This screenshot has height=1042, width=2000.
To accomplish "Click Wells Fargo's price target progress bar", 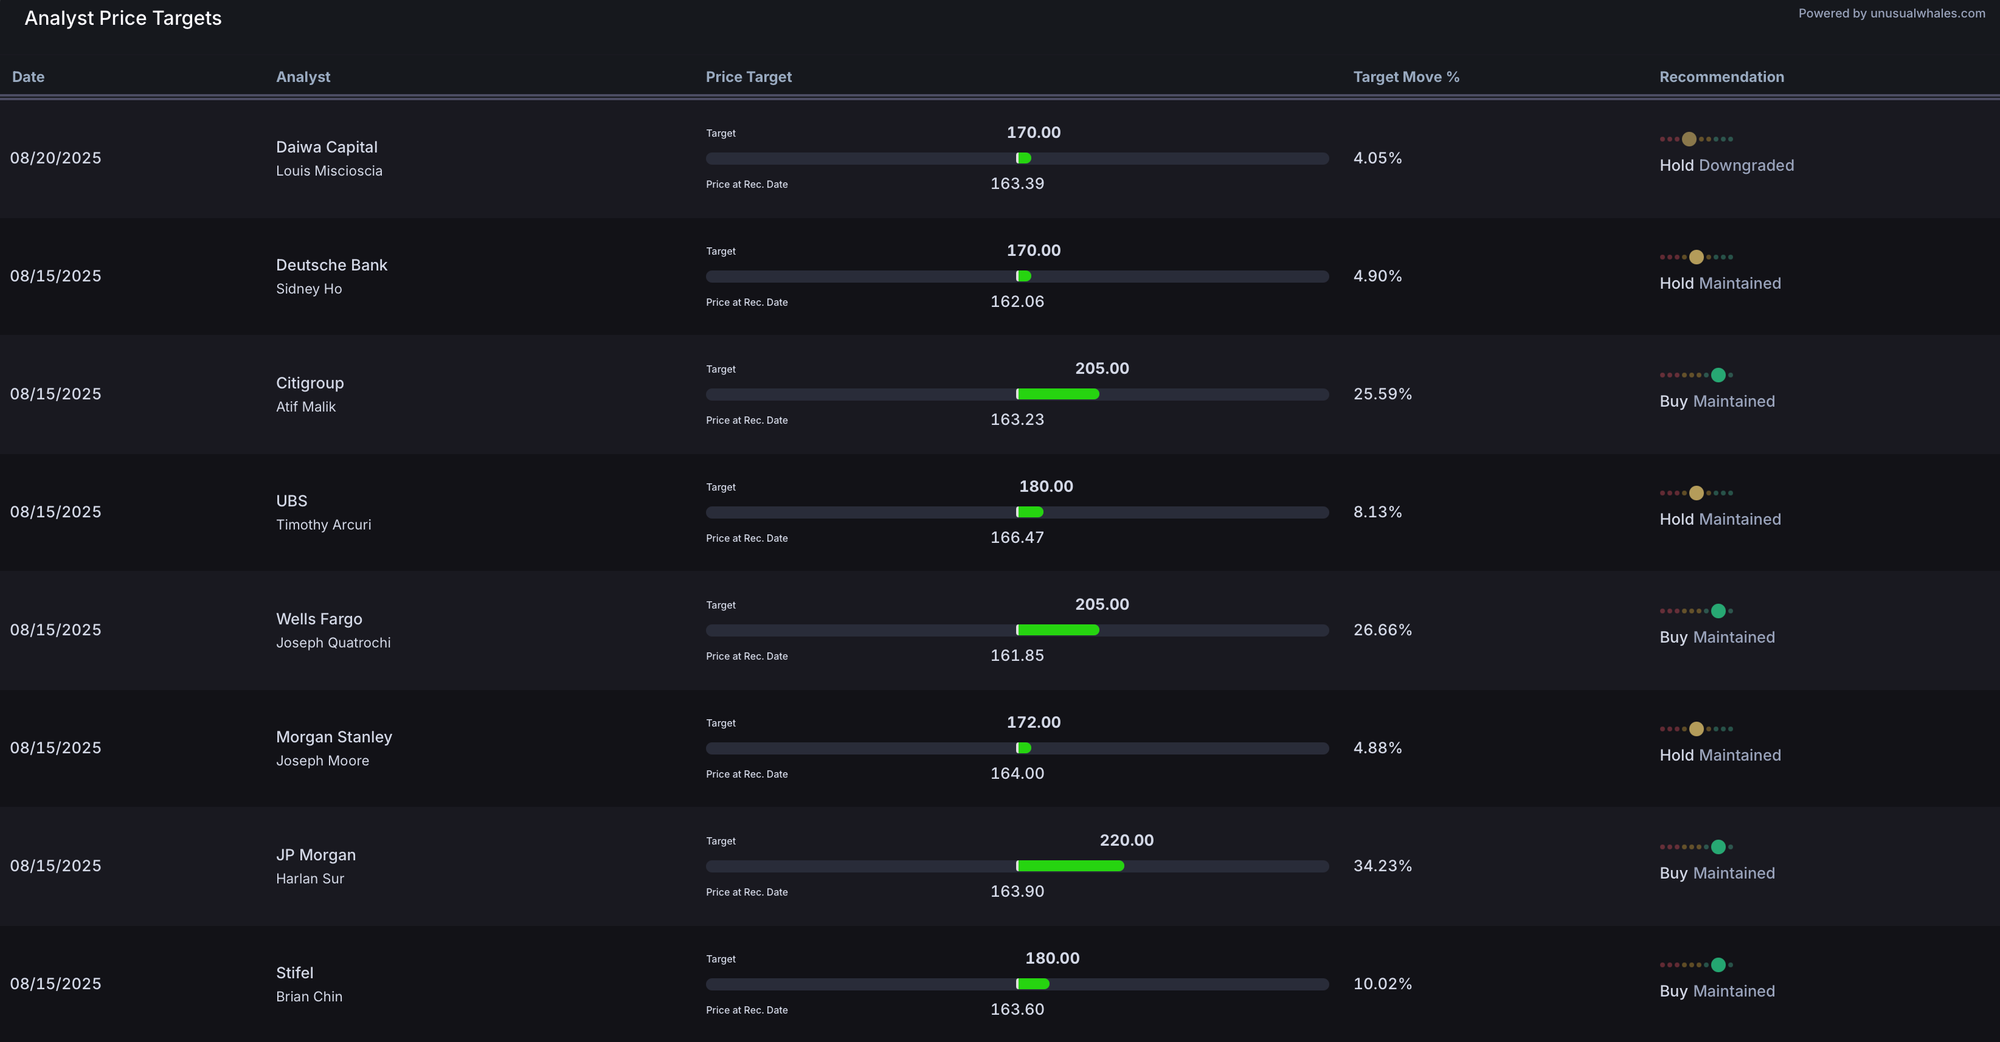I will pos(1017,630).
